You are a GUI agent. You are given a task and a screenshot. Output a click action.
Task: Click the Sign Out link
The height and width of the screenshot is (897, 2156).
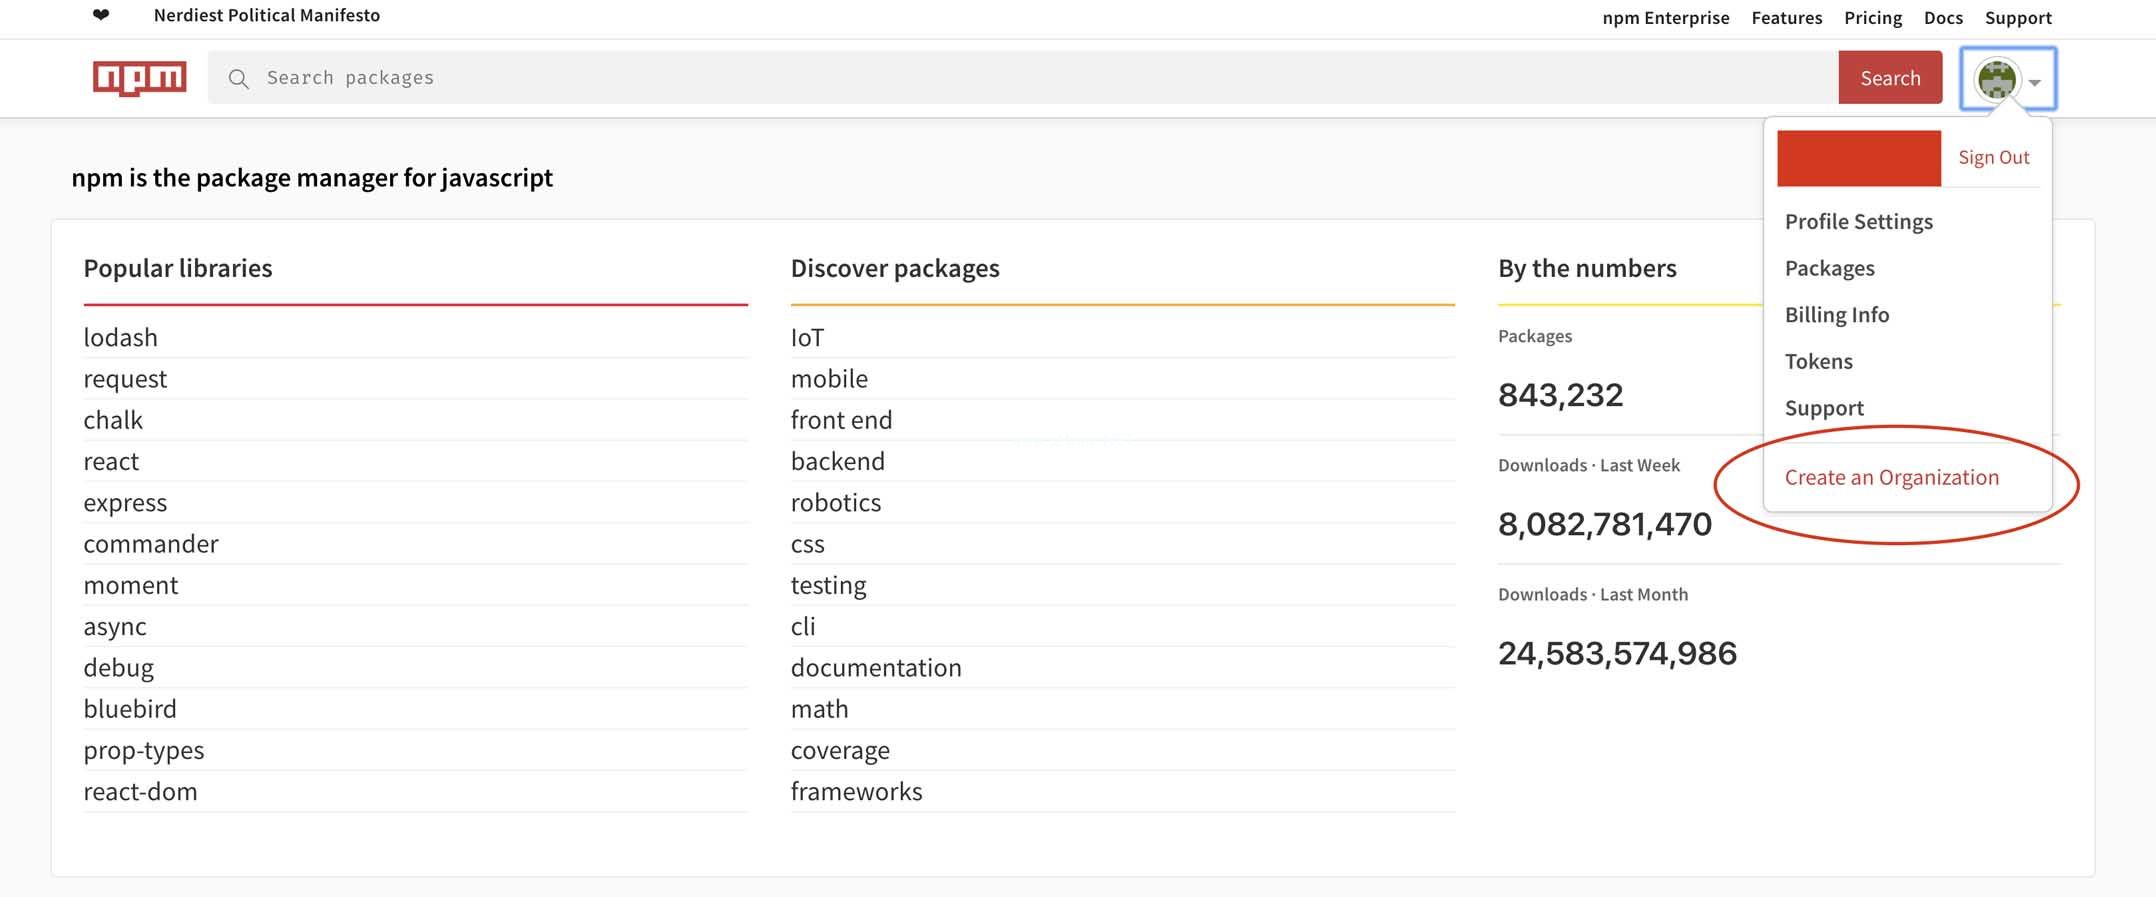click(x=1993, y=157)
